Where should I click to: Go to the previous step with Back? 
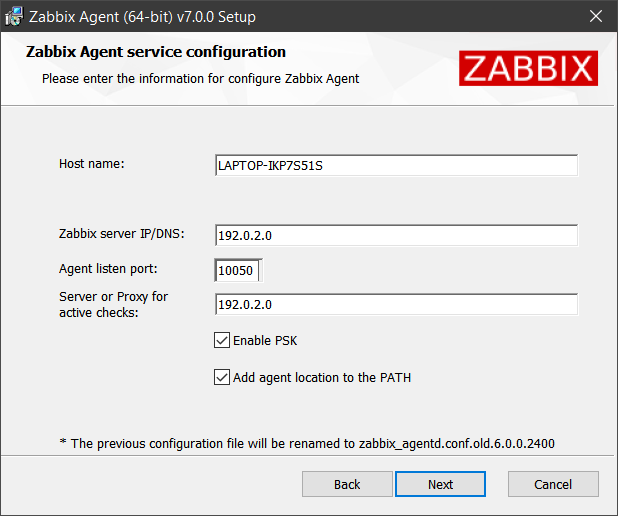[347, 484]
